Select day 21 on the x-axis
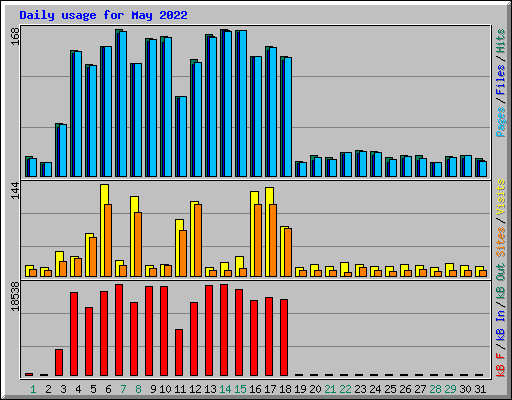The image size is (512, 400). coord(330,389)
